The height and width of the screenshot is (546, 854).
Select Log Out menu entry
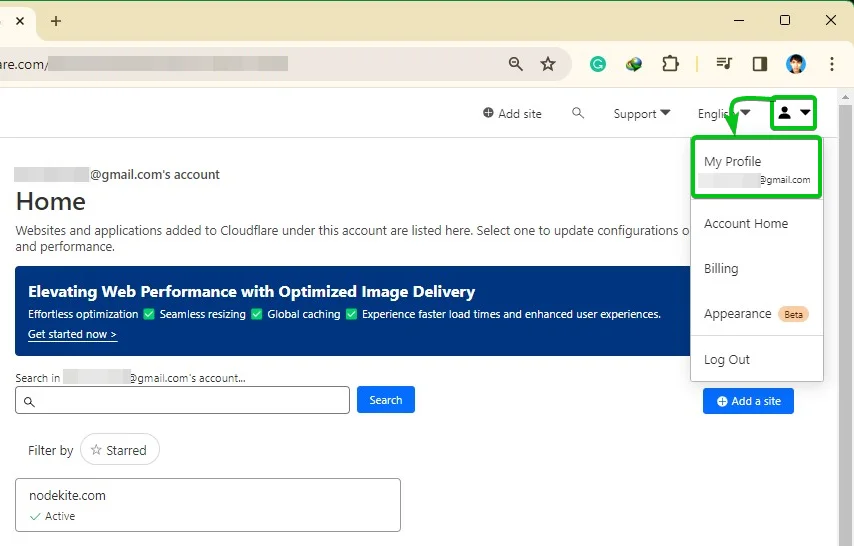click(727, 360)
